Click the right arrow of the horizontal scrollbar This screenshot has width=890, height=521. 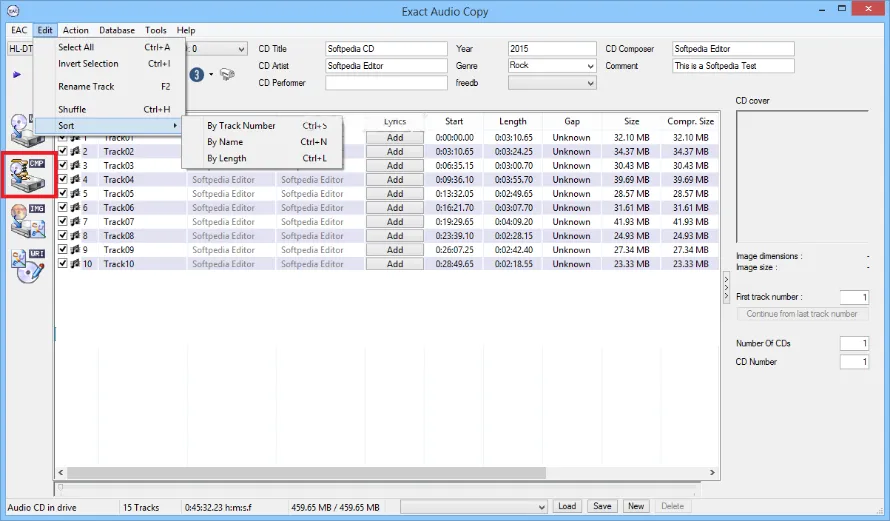click(712, 472)
